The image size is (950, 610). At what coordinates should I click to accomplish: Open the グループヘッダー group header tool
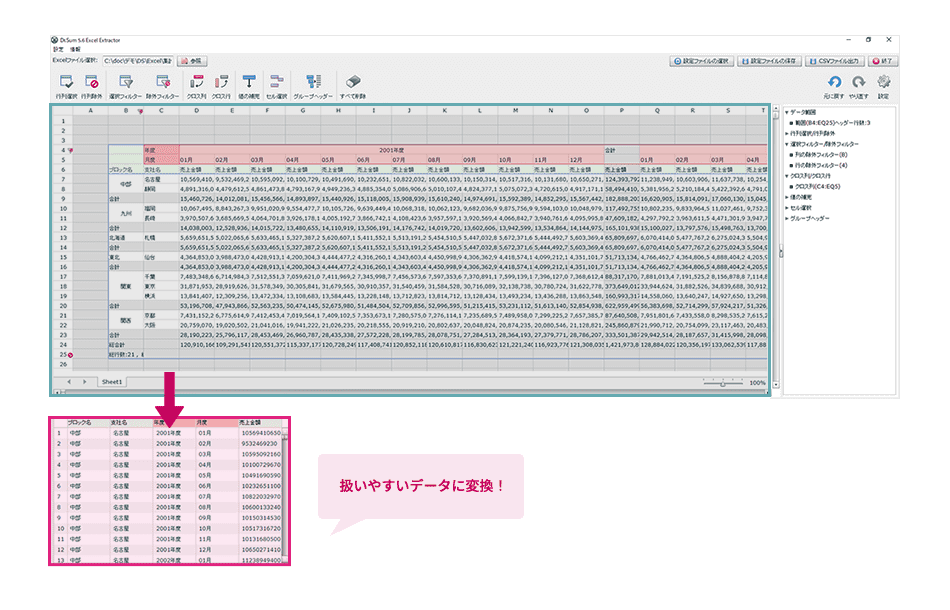coord(311,80)
